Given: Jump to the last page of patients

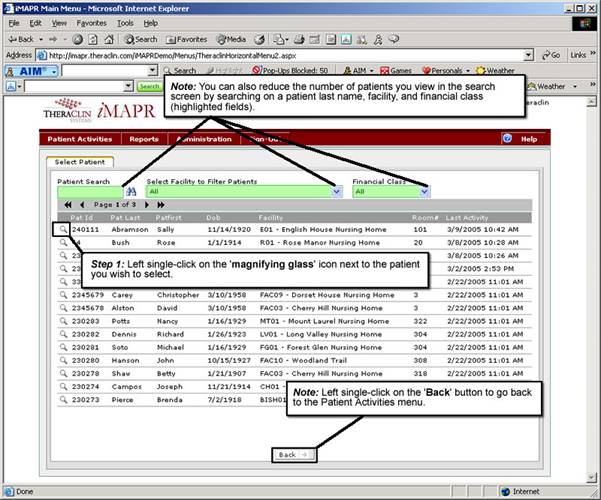Looking at the screenshot, I should (160, 204).
